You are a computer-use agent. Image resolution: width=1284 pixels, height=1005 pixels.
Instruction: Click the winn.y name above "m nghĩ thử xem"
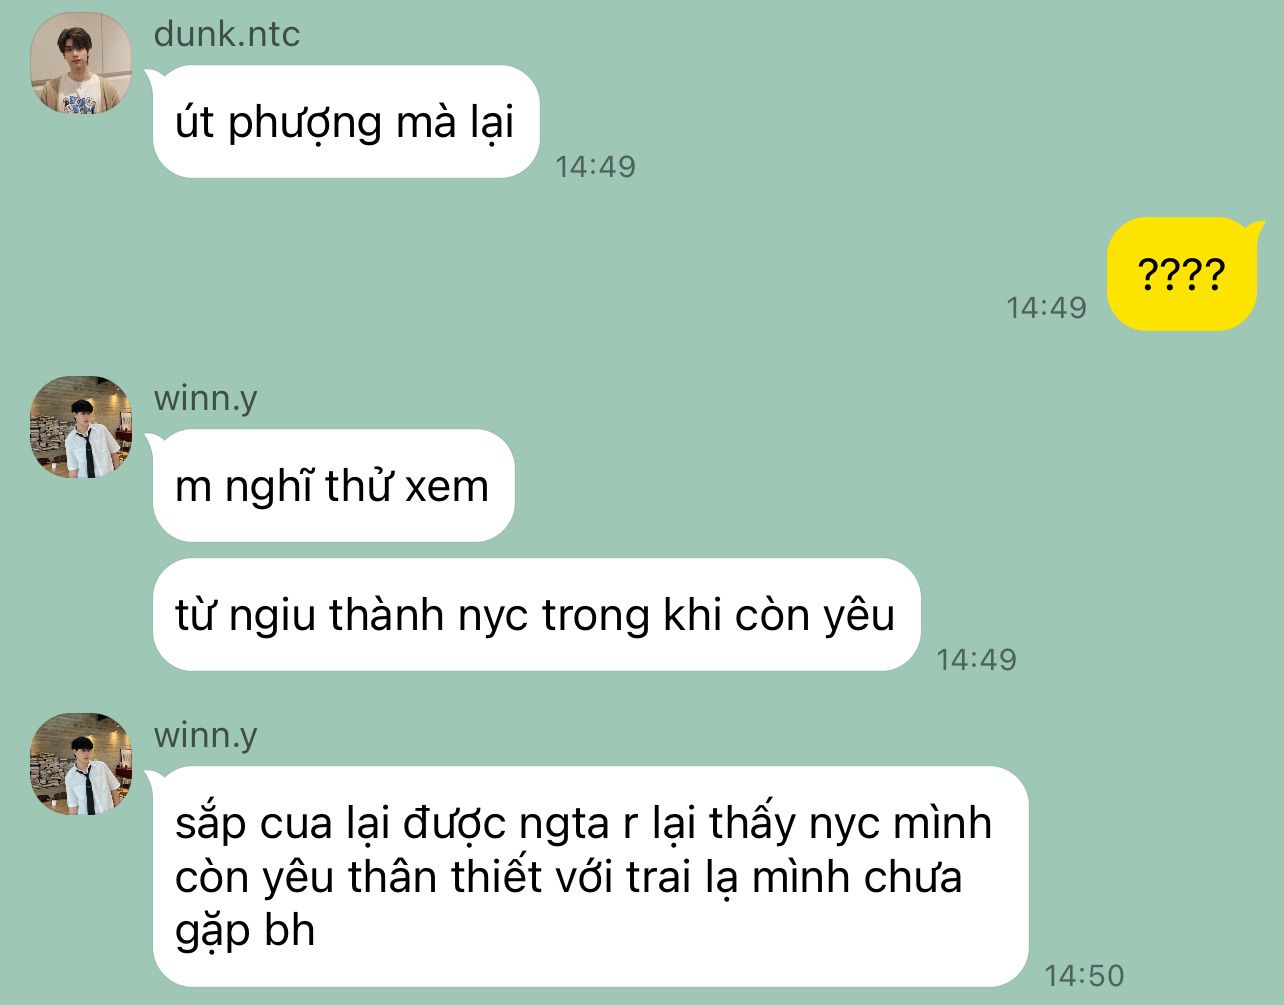[x=205, y=399]
